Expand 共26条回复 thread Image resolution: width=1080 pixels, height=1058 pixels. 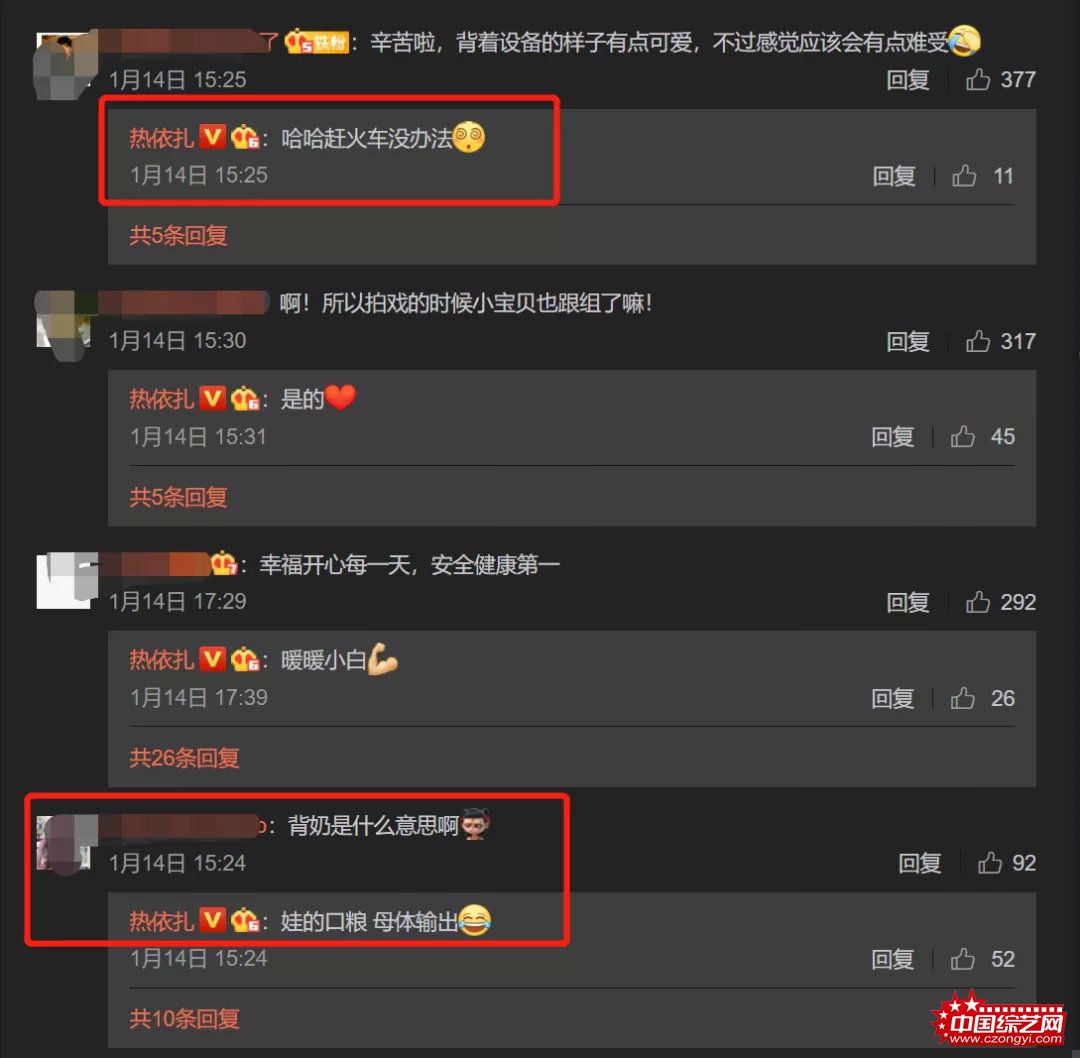(185, 758)
